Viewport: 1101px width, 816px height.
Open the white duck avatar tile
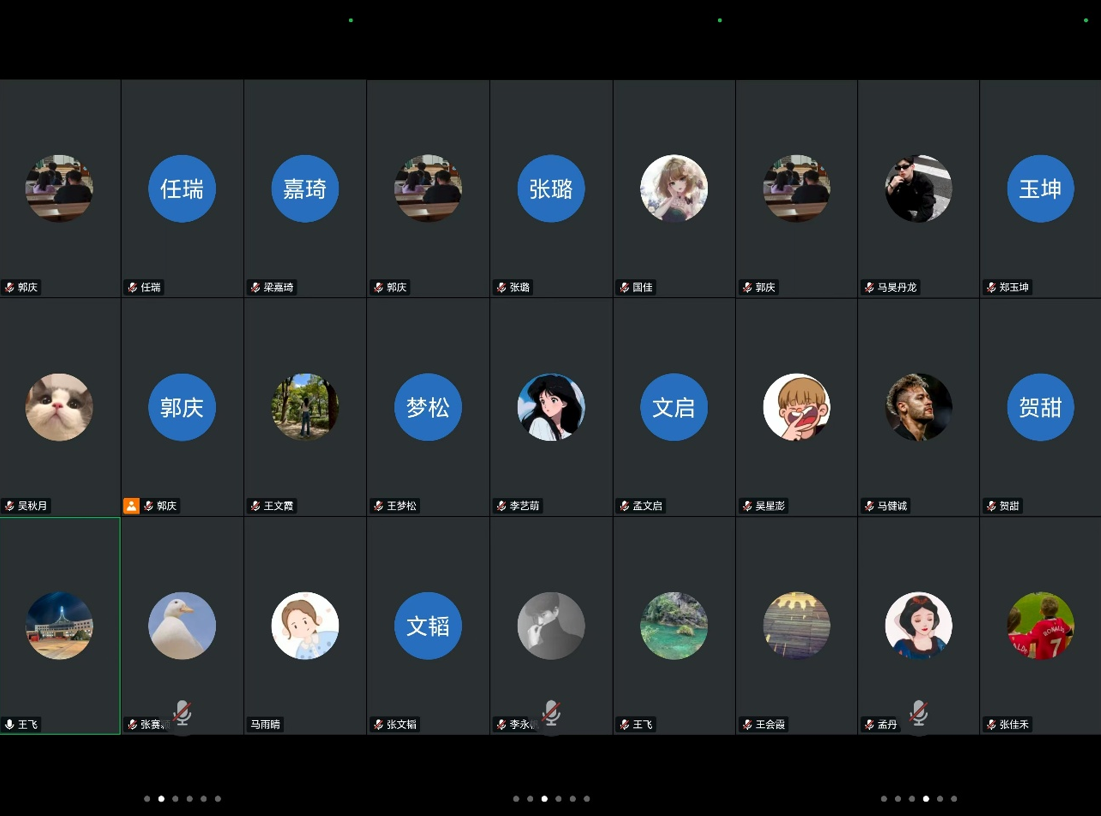182,626
